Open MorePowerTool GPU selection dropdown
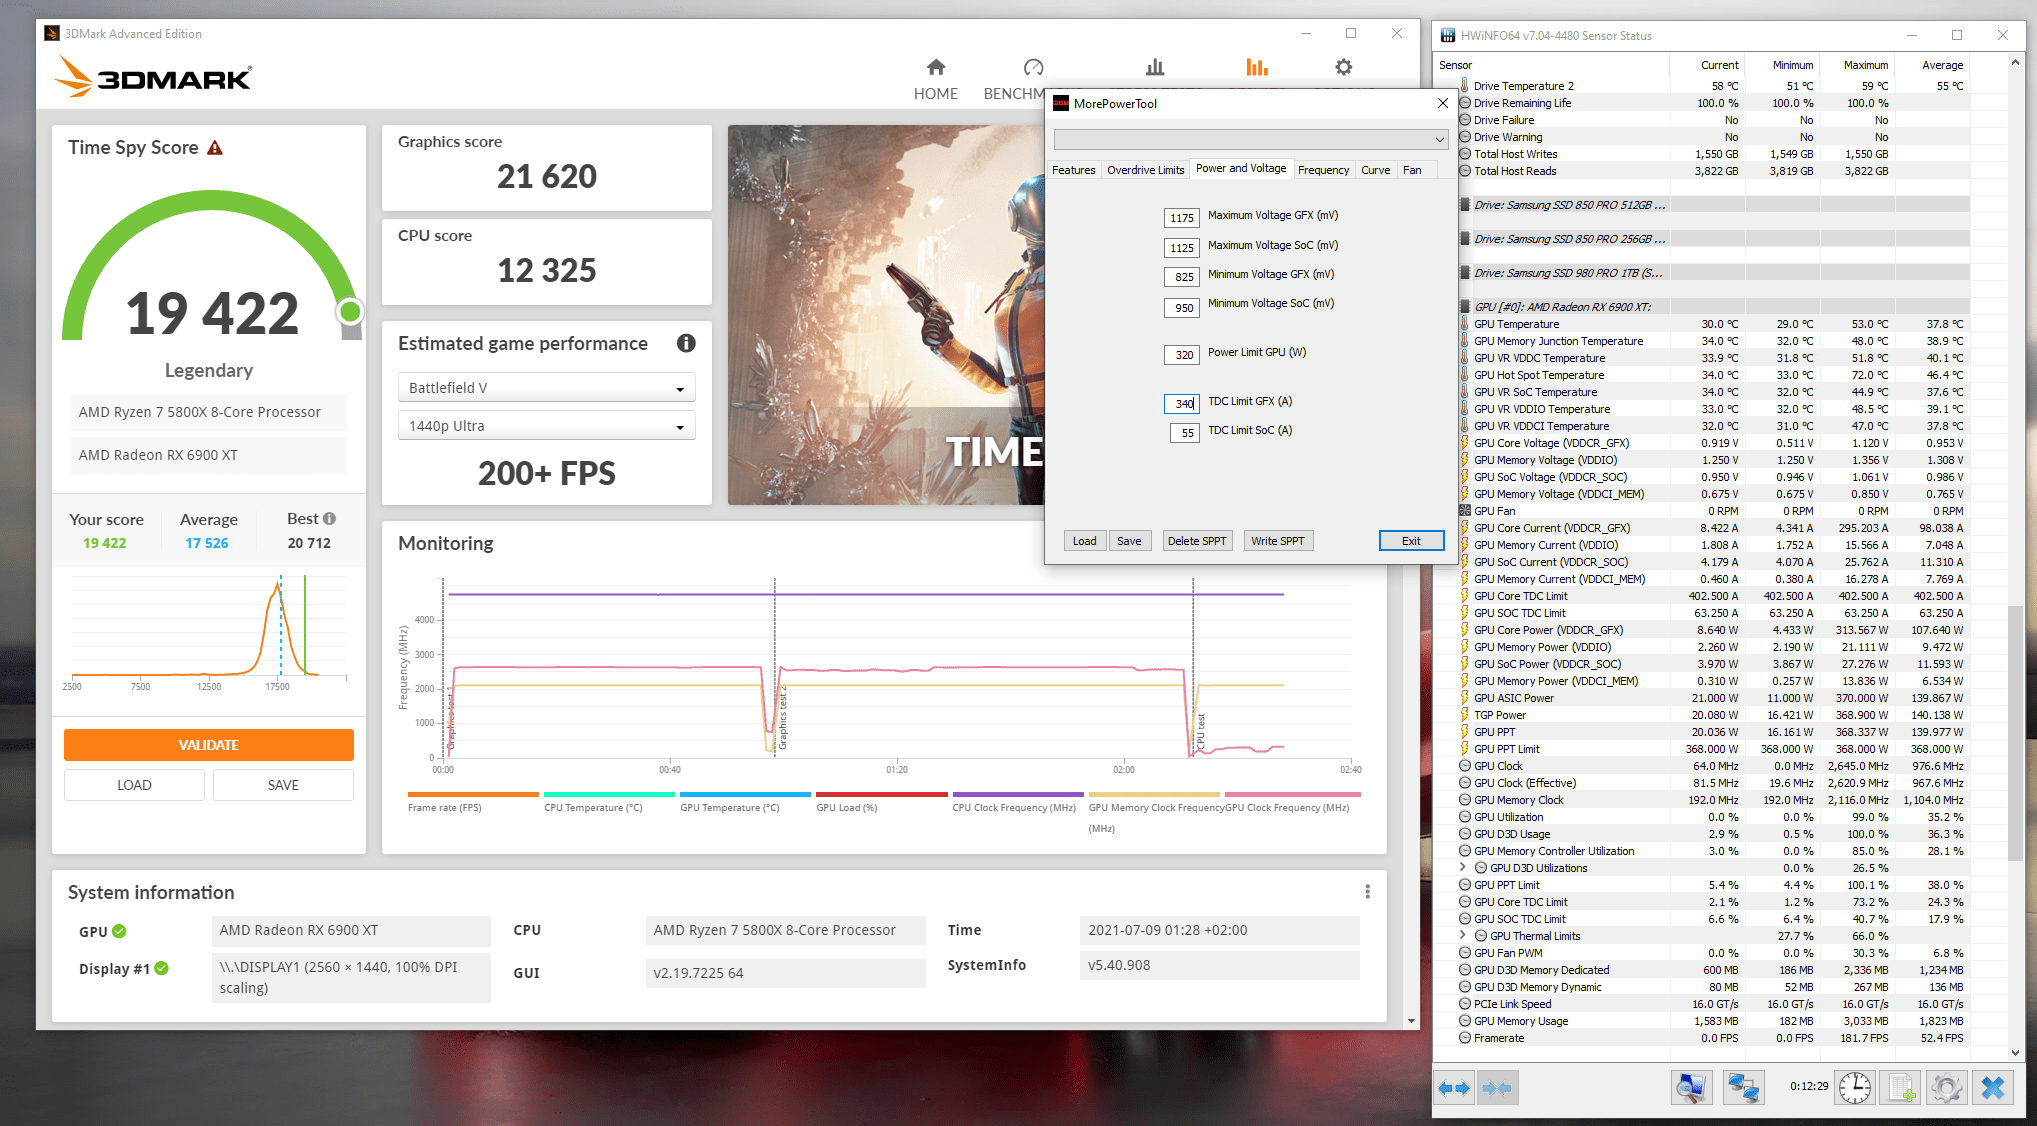The height and width of the screenshot is (1126, 2037). pyautogui.click(x=1250, y=139)
